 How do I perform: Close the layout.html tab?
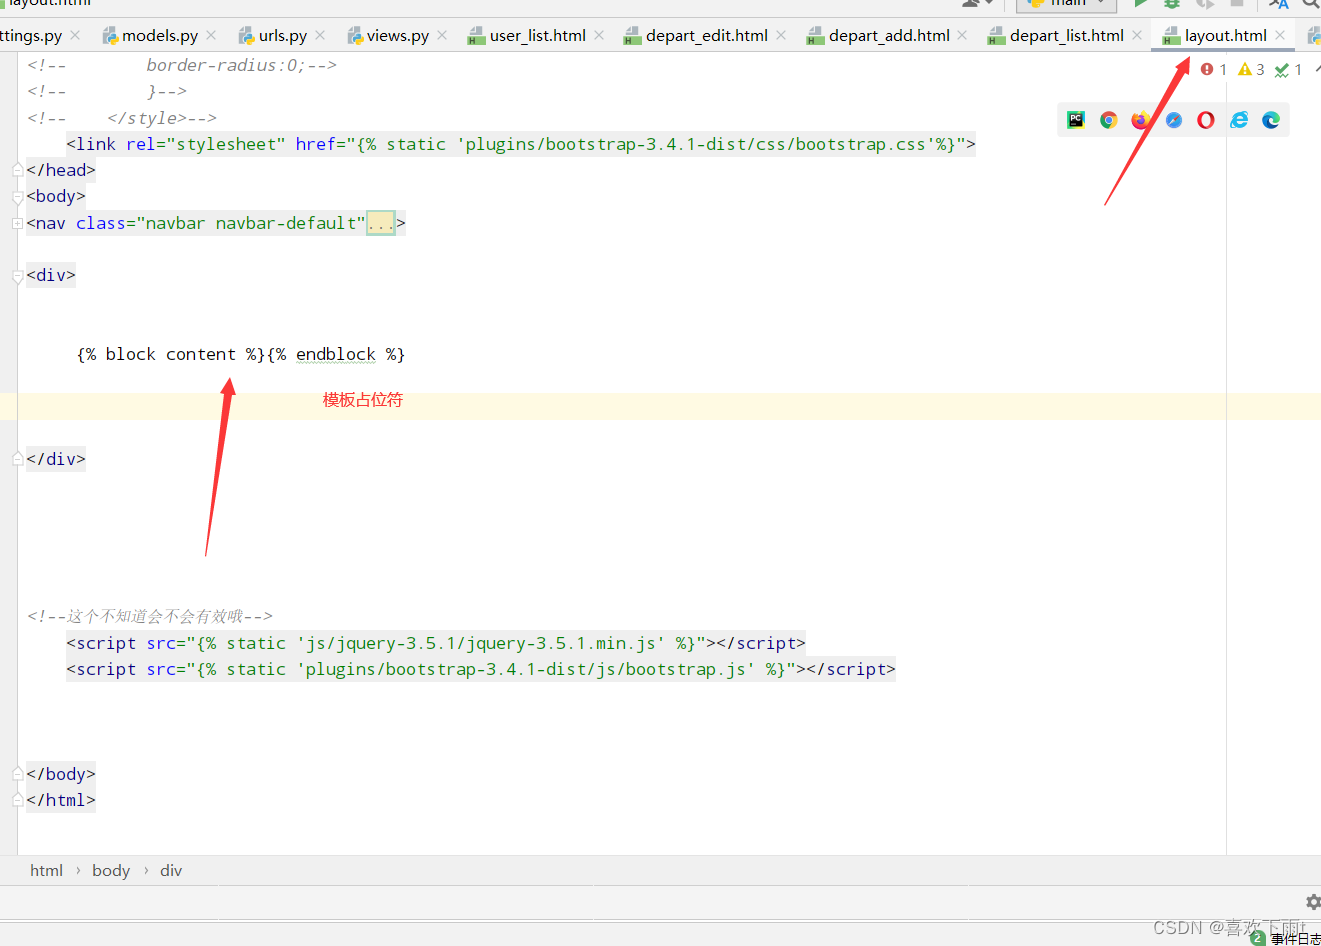[x=1280, y=35]
